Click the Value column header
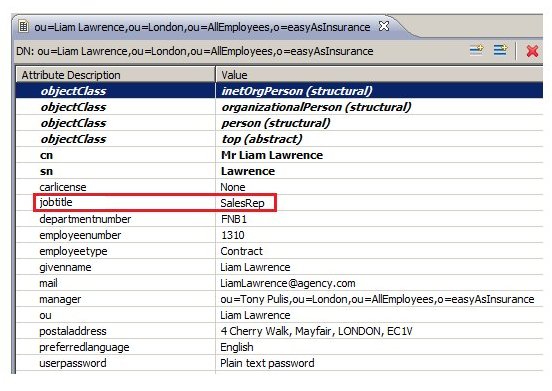Screen dimensions: 552x391 point(379,75)
